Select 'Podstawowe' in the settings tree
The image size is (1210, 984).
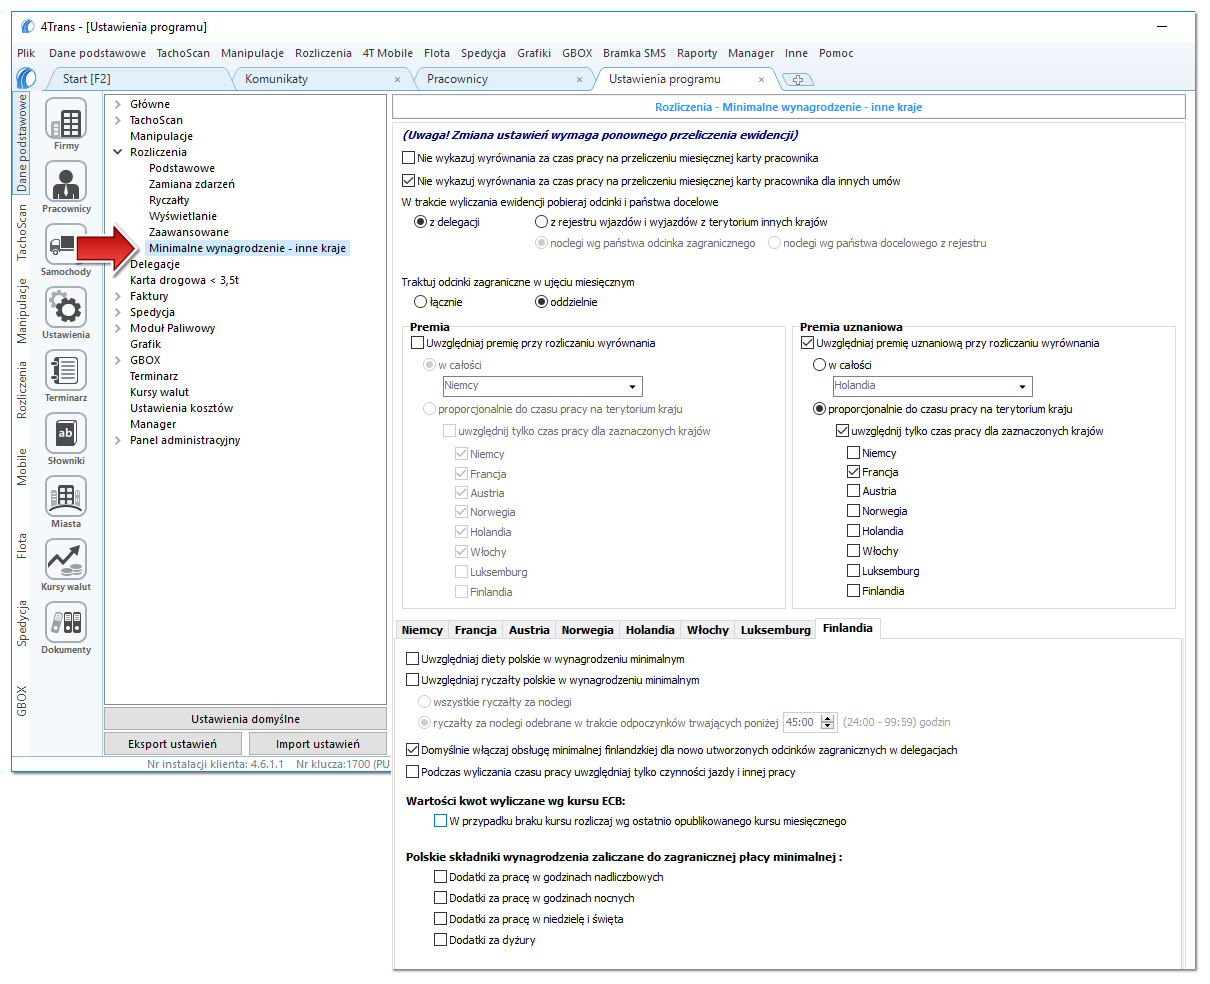coord(182,168)
